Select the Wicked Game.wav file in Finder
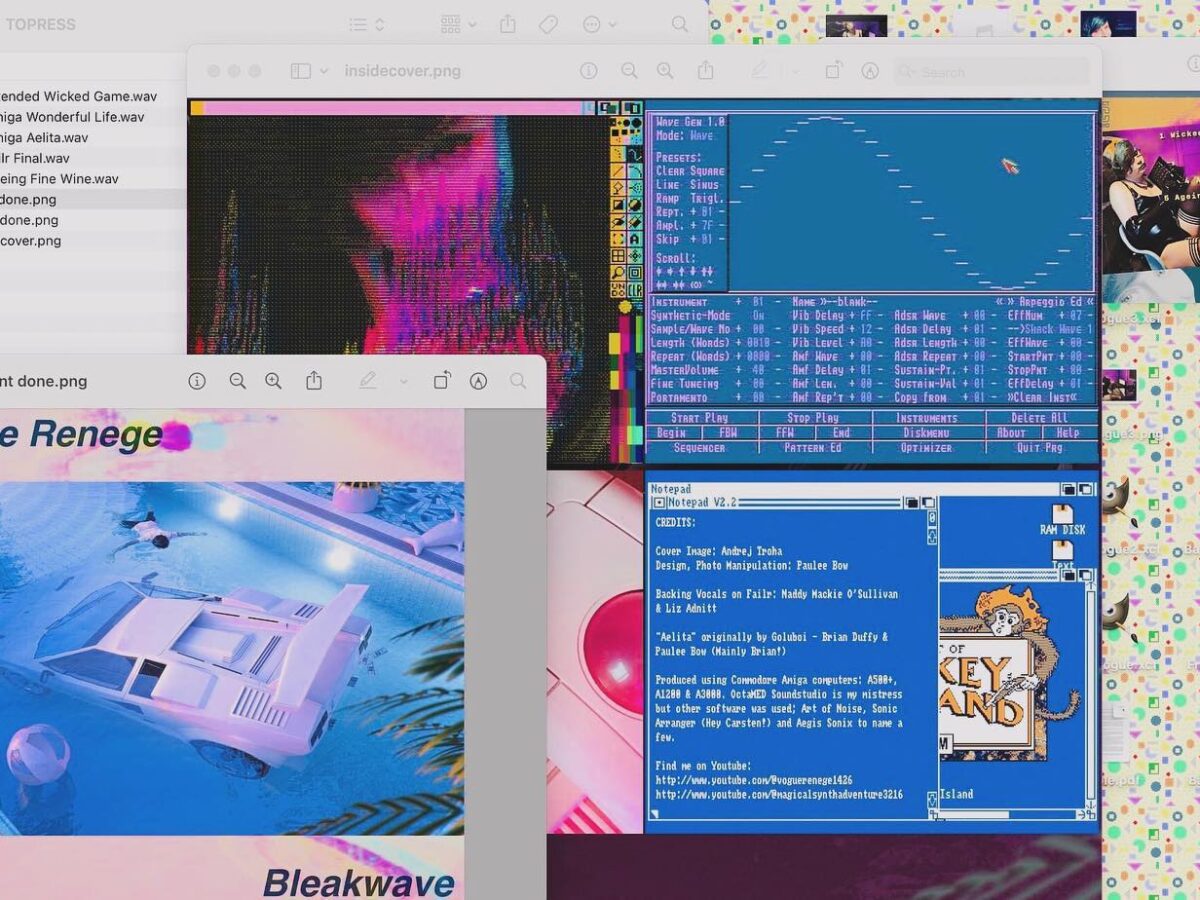This screenshot has height=900, width=1200. [x=78, y=96]
